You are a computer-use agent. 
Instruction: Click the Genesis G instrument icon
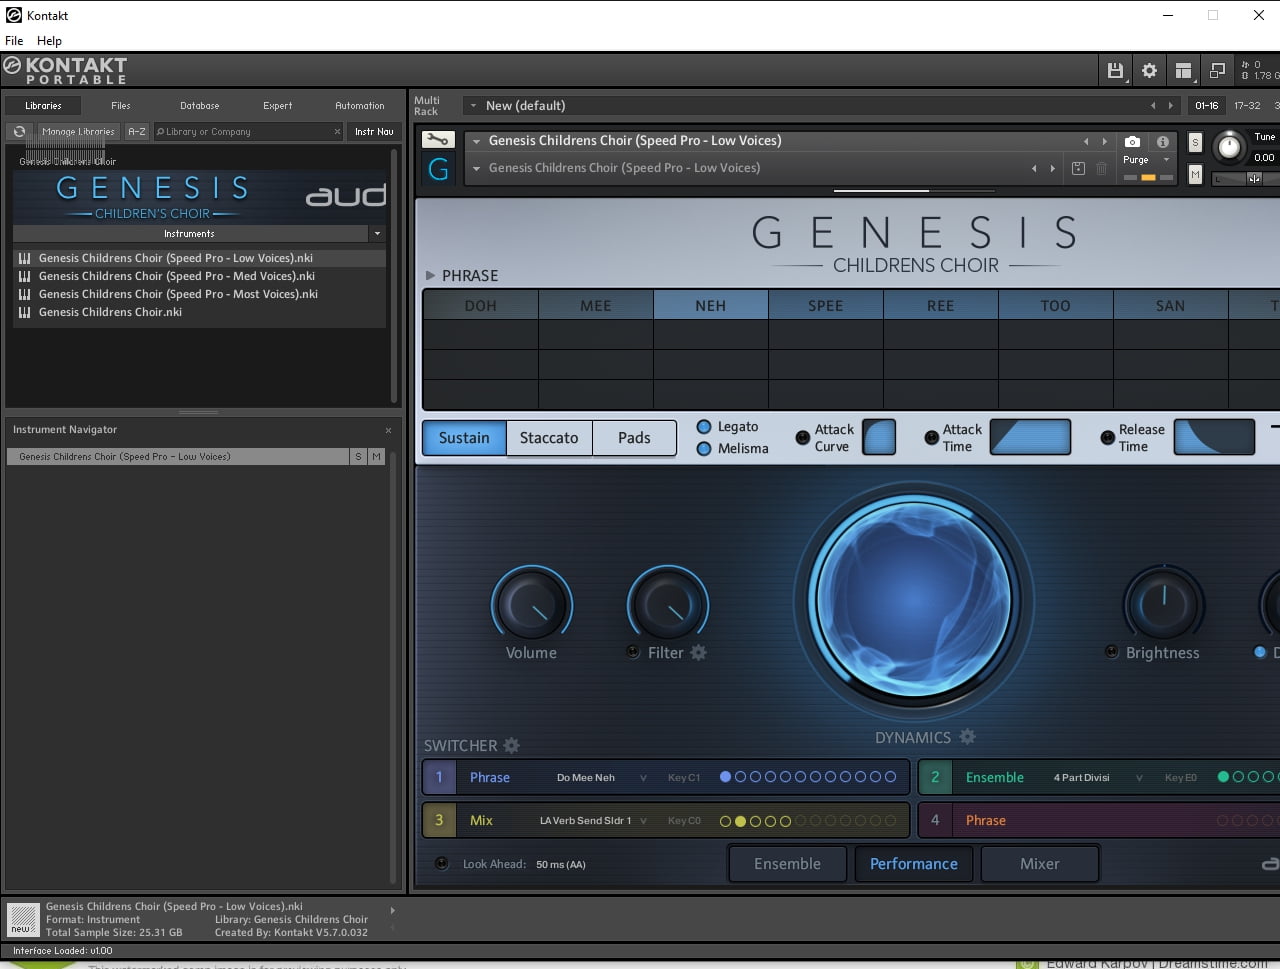click(x=438, y=168)
